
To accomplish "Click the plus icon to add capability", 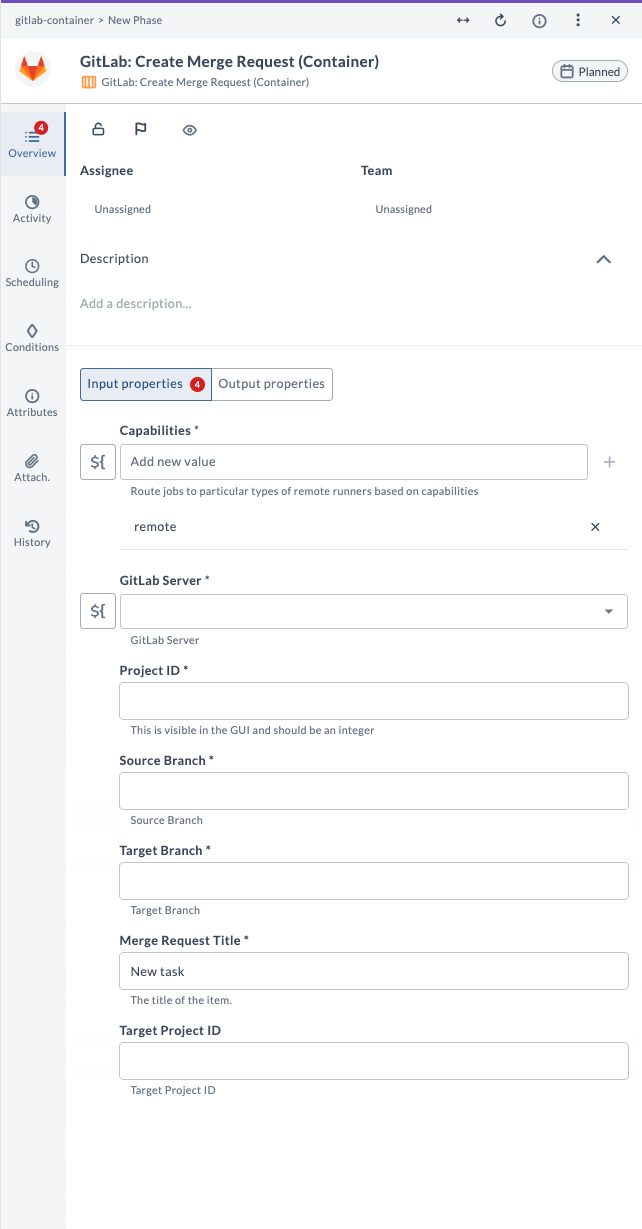I will pos(610,462).
